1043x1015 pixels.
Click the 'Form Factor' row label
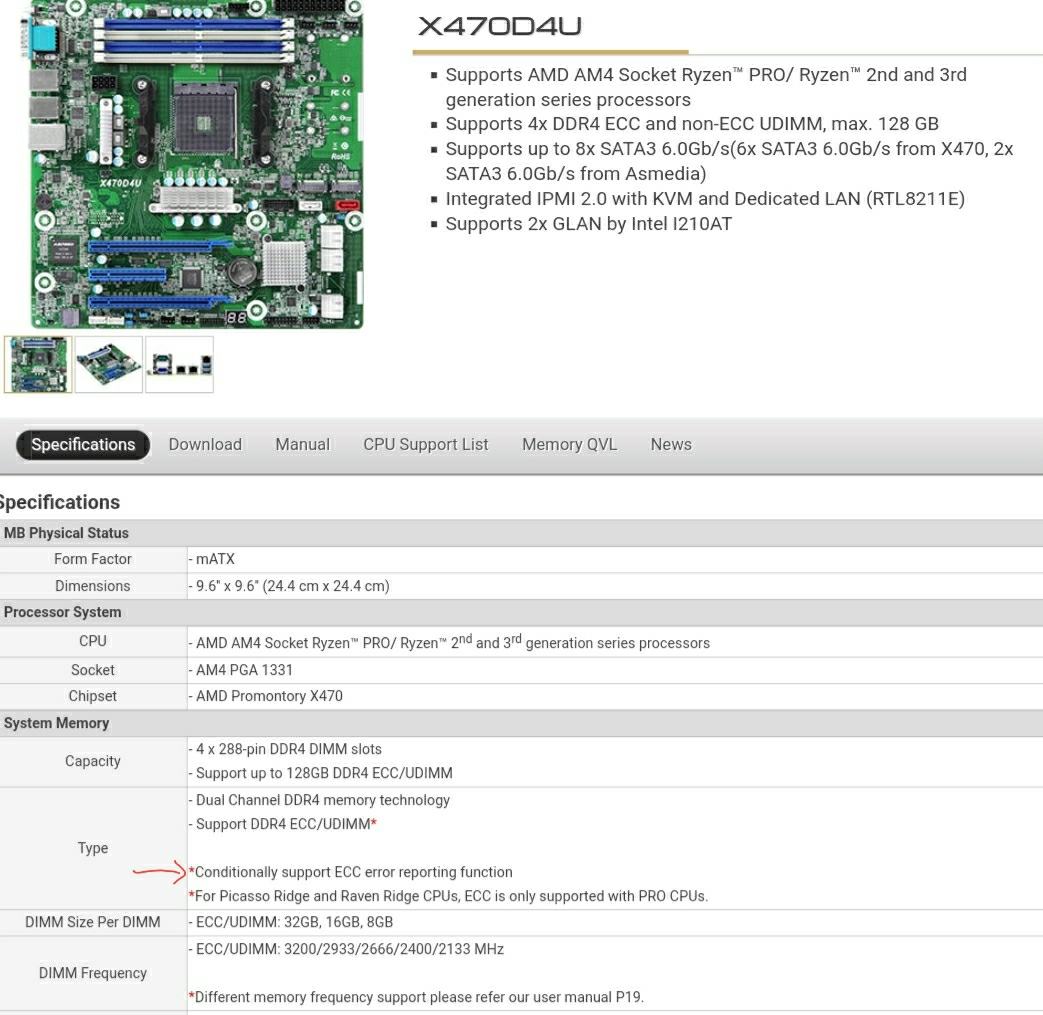tap(93, 559)
